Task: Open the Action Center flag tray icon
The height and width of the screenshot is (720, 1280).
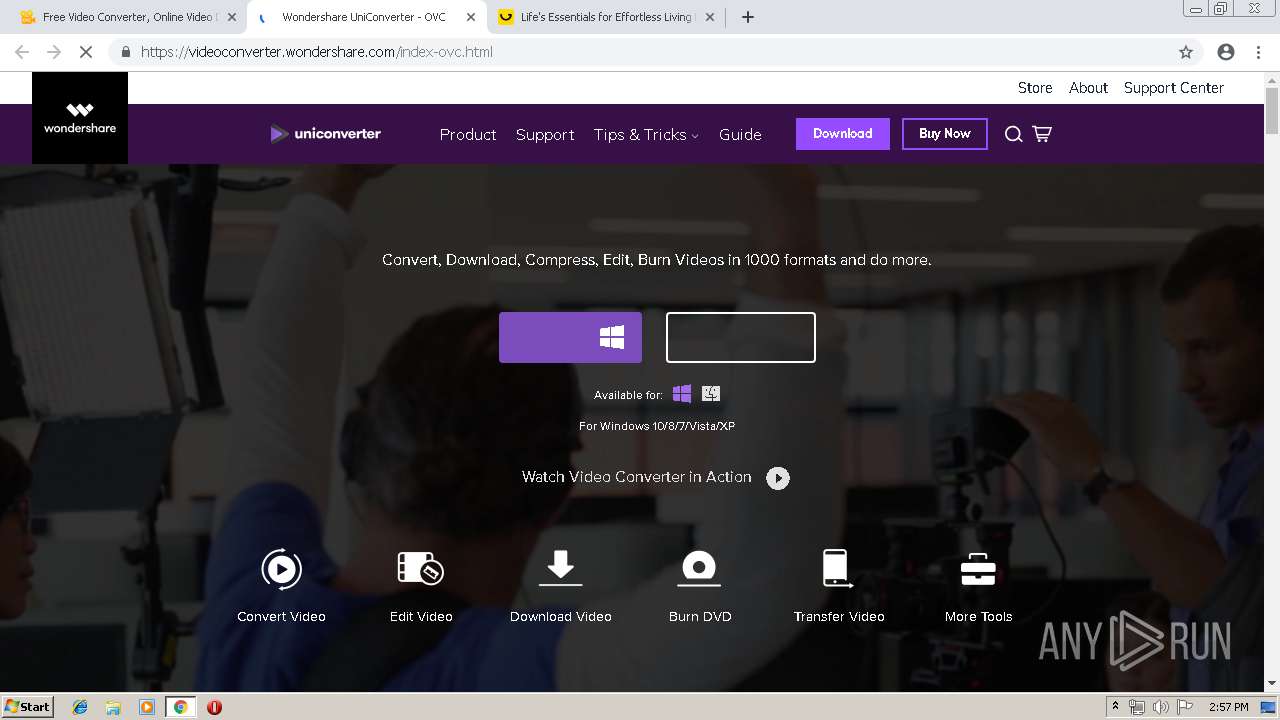Action: pyautogui.click(x=1185, y=707)
